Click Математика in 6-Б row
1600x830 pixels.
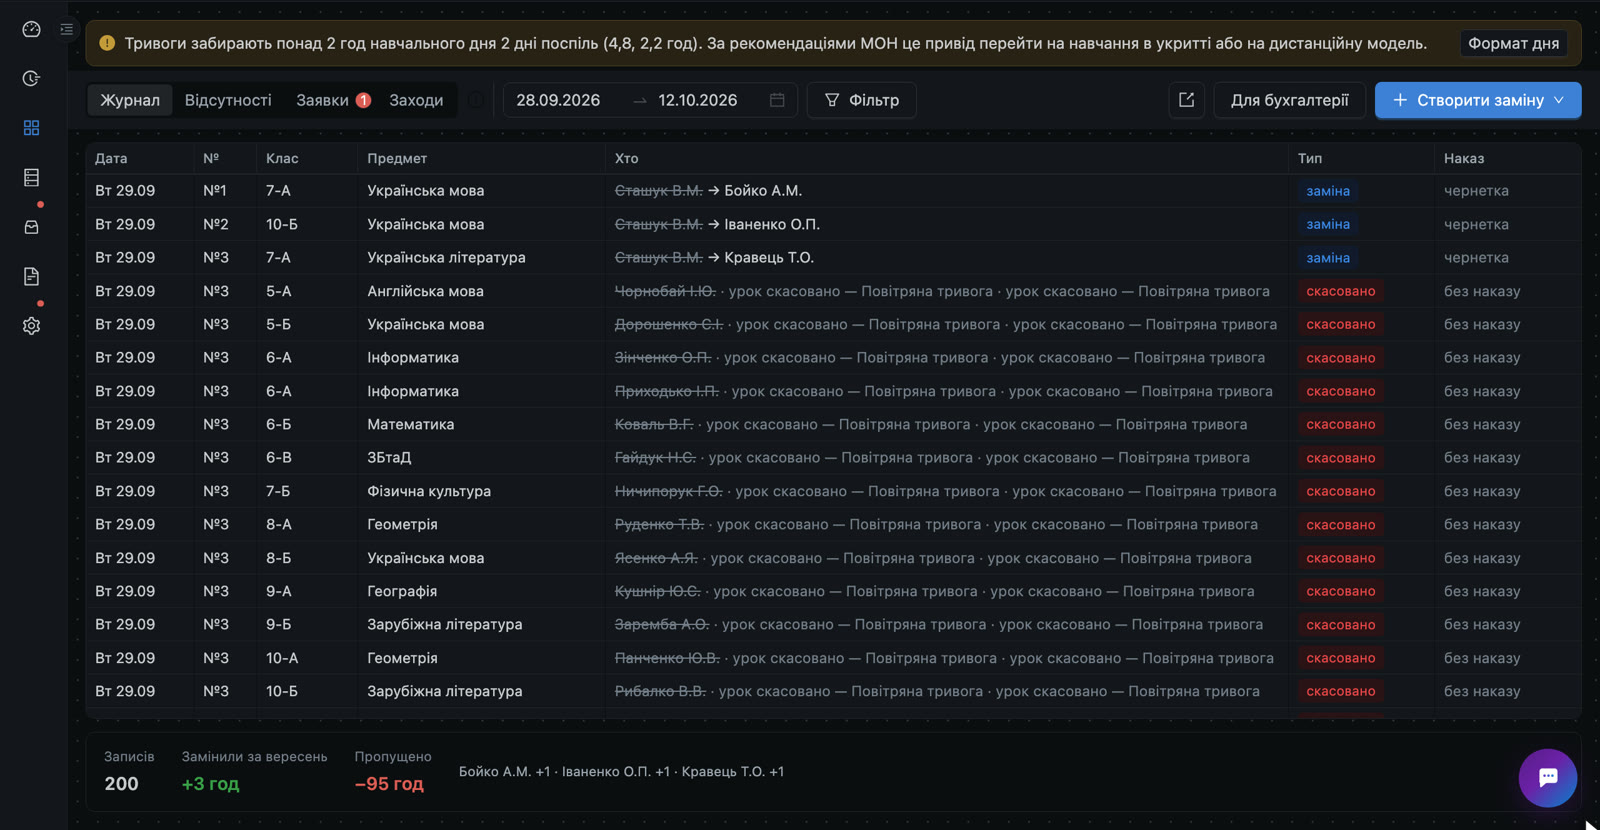coord(410,424)
